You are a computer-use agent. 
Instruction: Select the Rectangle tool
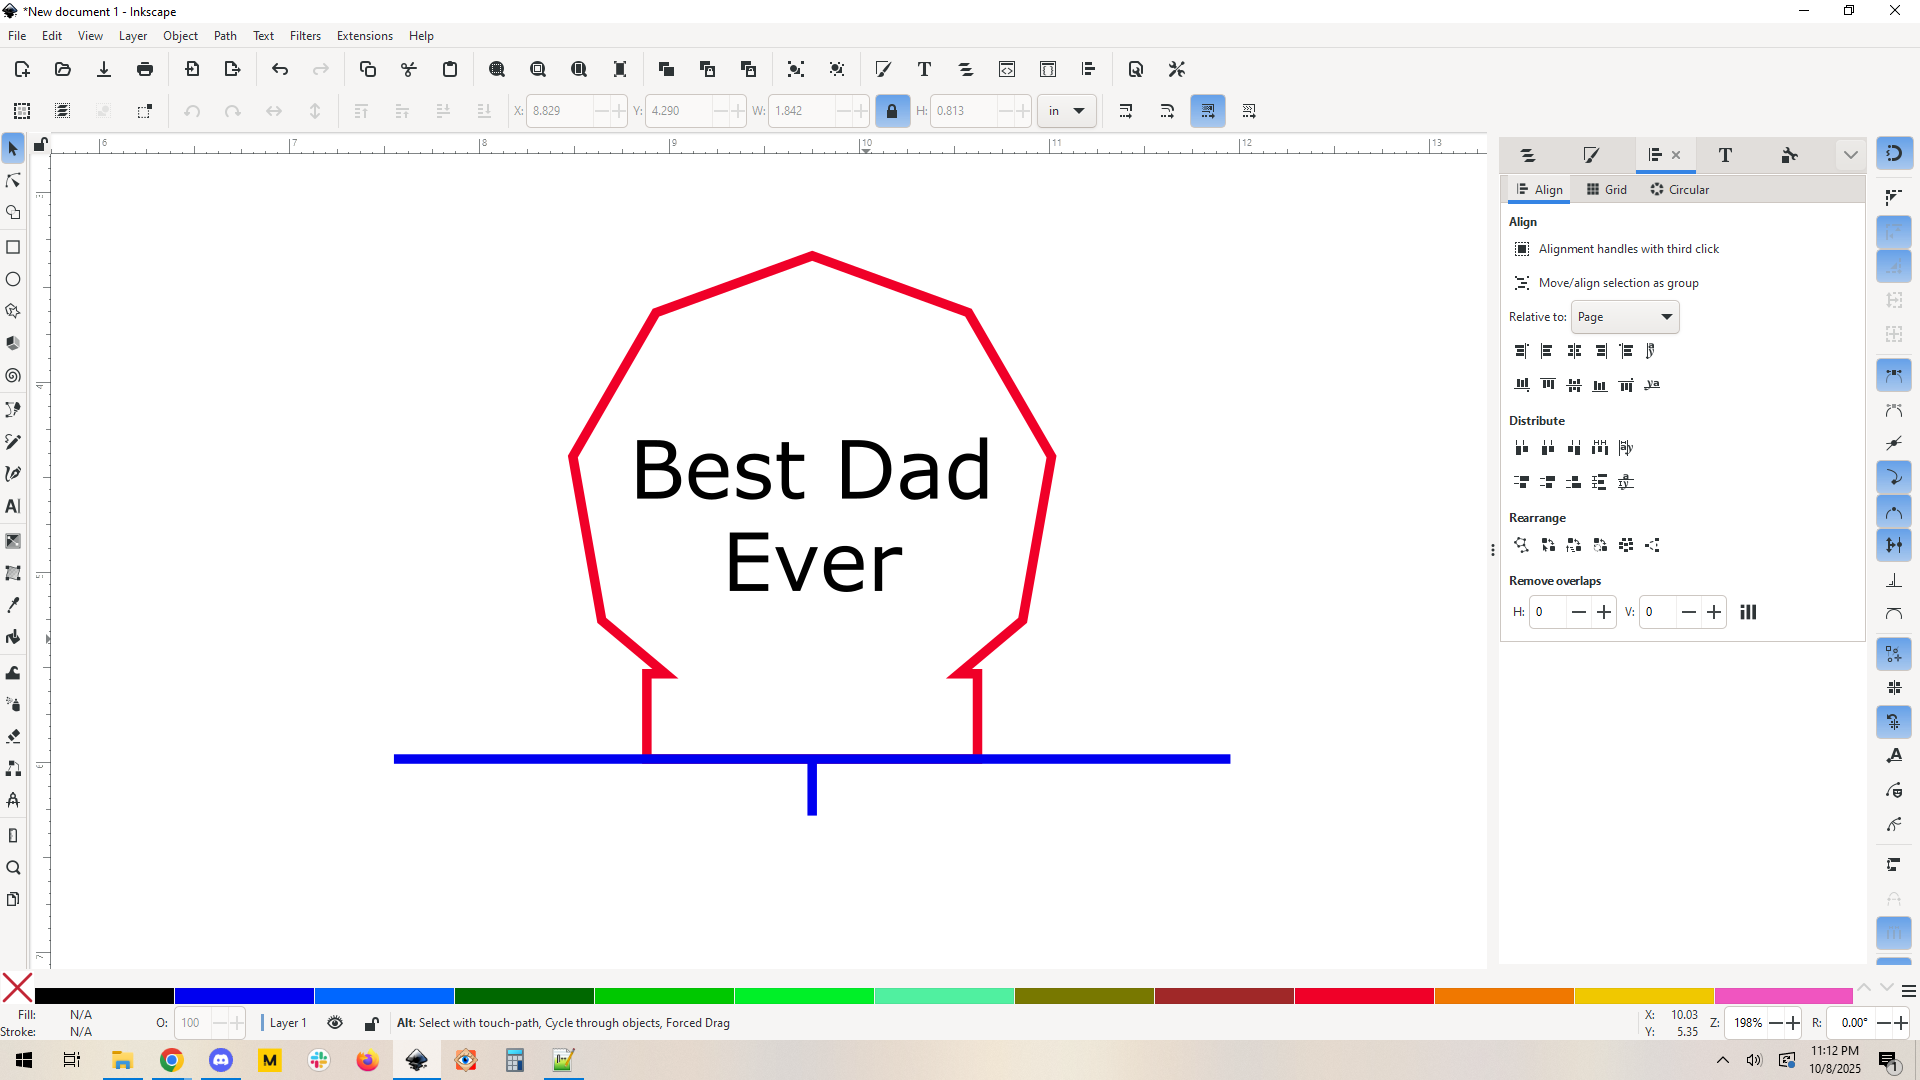click(x=13, y=247)
